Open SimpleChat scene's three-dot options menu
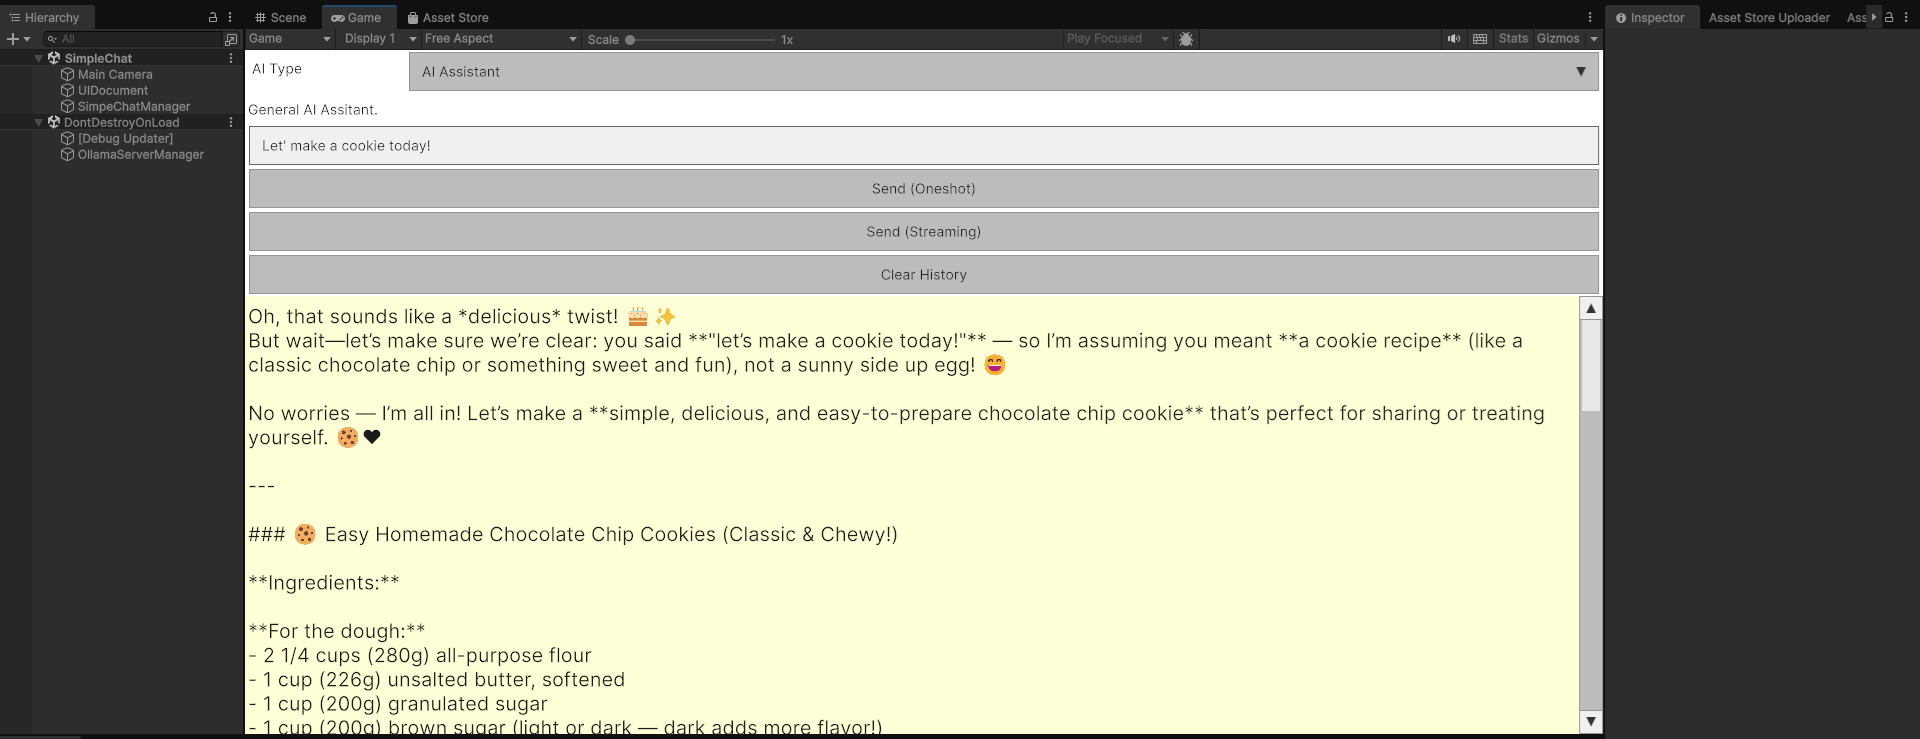Viewport: 1920px width, 739px height. point(231,58)
